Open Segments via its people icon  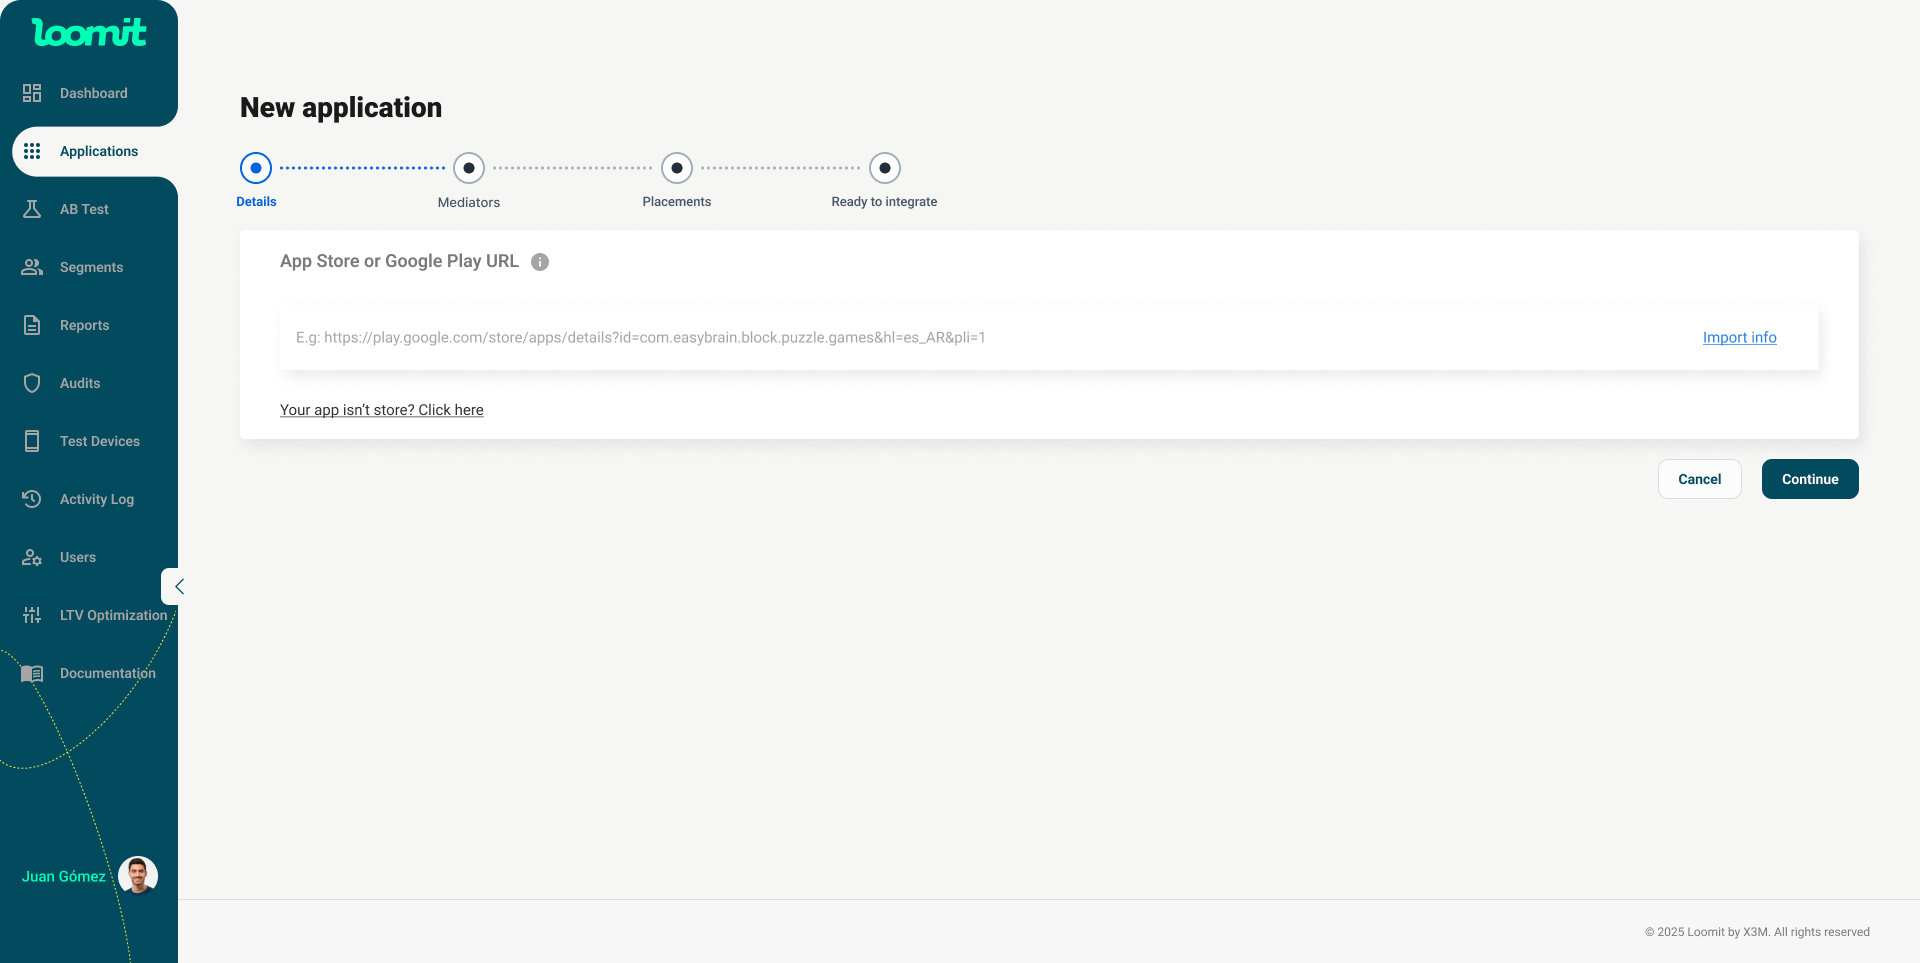tap(32, 267)
